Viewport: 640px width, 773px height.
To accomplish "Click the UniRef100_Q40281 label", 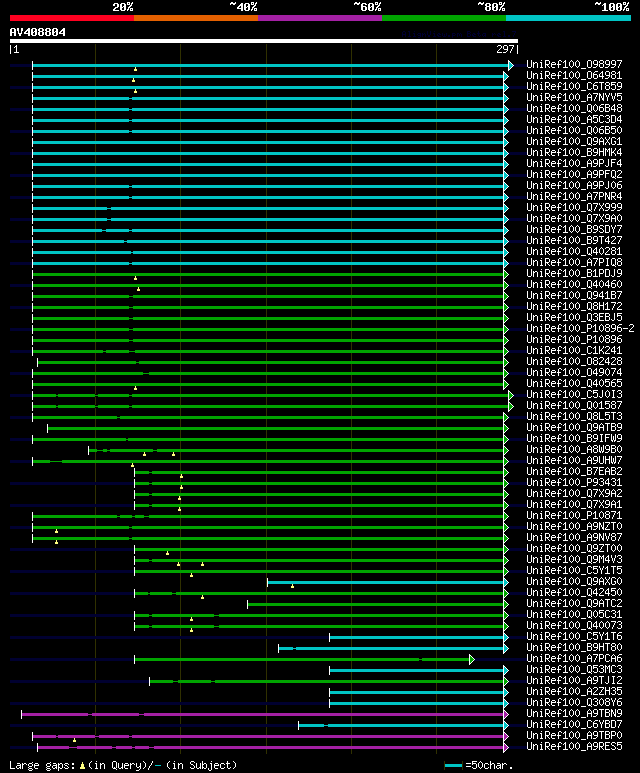I will pyautogui.click(x=574, y=251).
